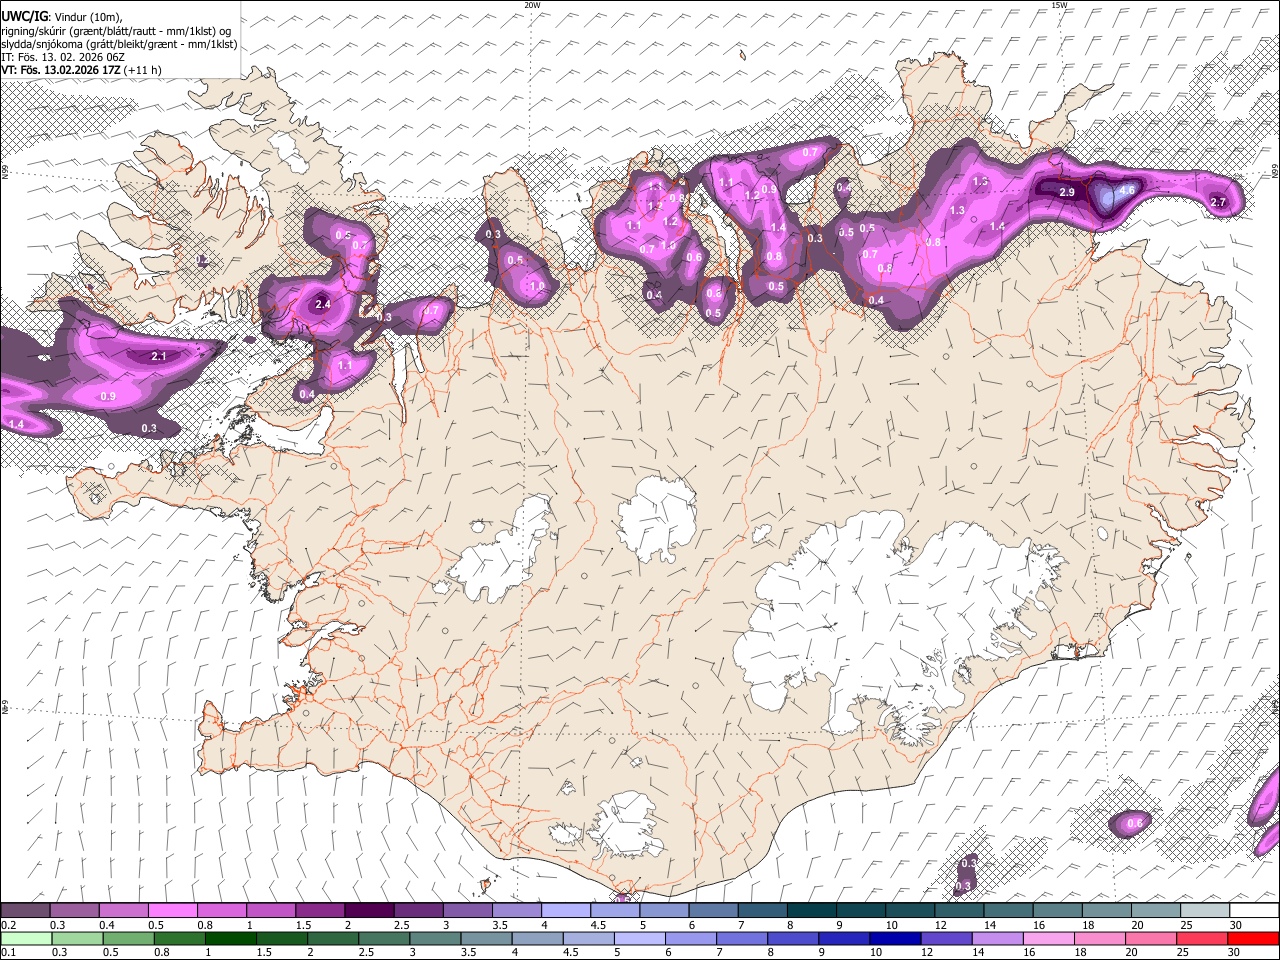1280x960 pixels.
Task: Click the 2.1 value off the west coast
Action: tap(158, 356)
